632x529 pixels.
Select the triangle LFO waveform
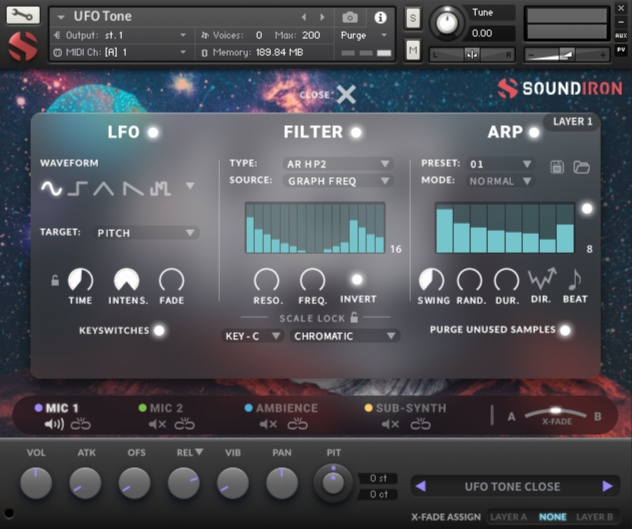point(104,188)
